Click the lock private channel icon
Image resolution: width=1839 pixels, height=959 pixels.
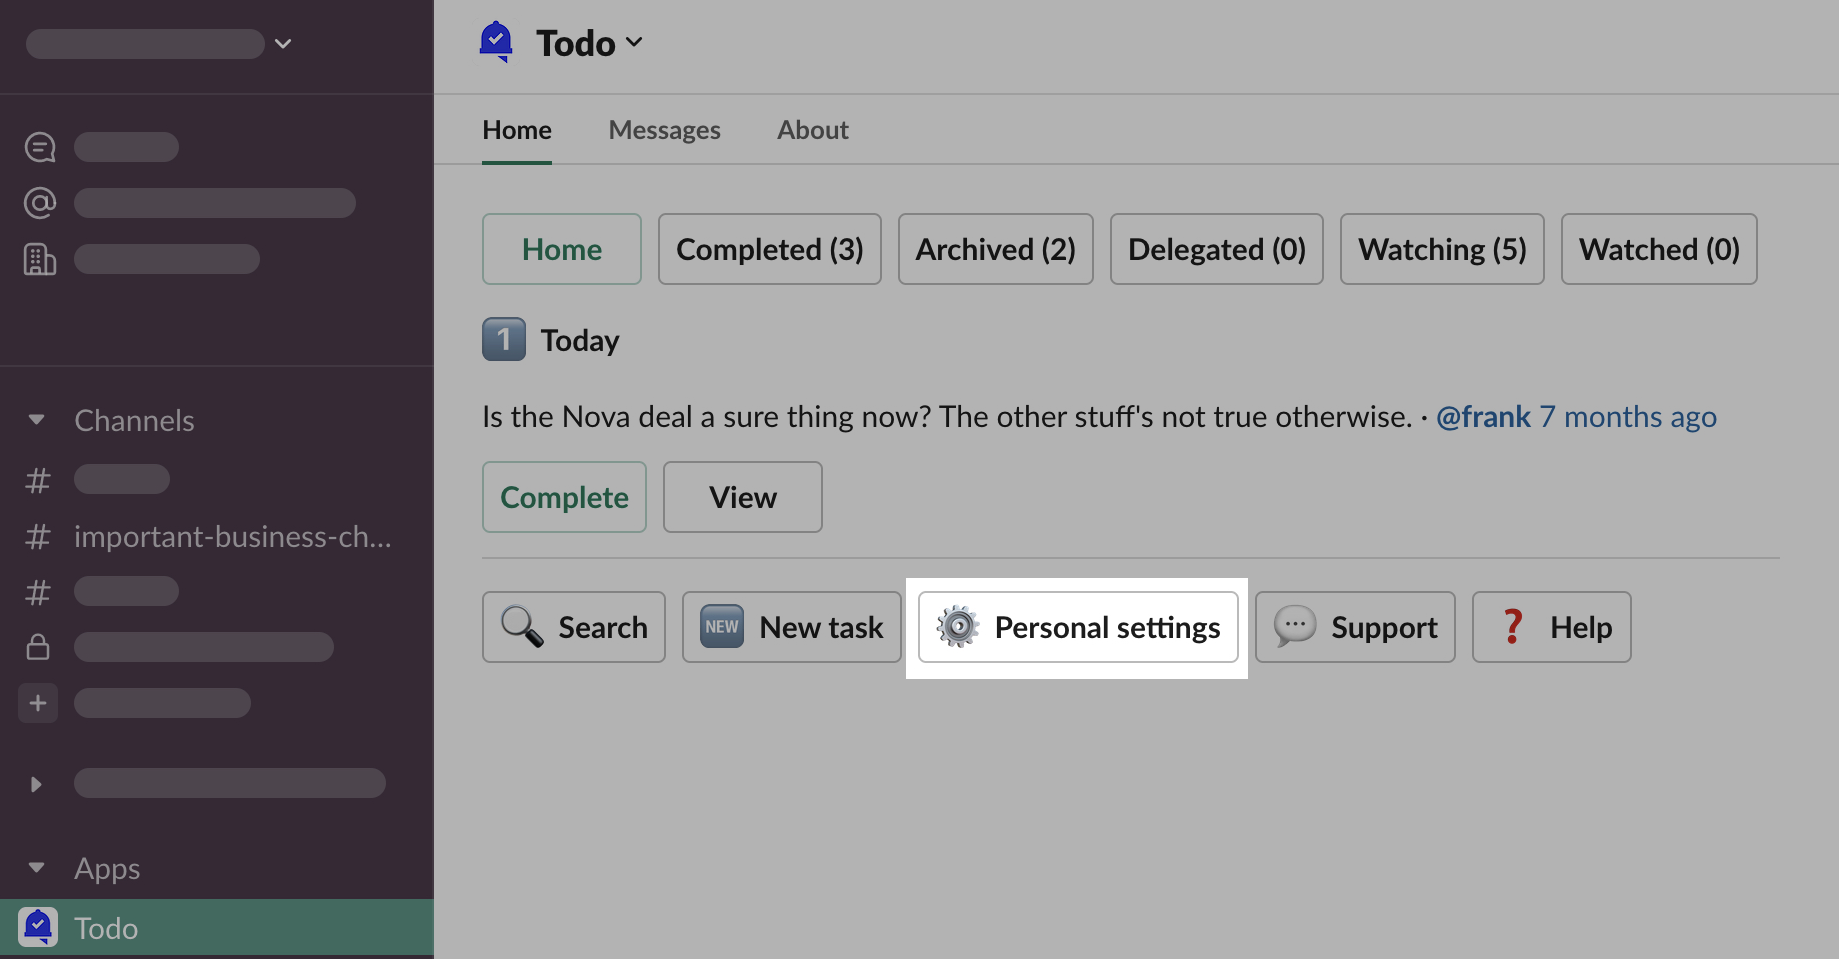[38, 647]
